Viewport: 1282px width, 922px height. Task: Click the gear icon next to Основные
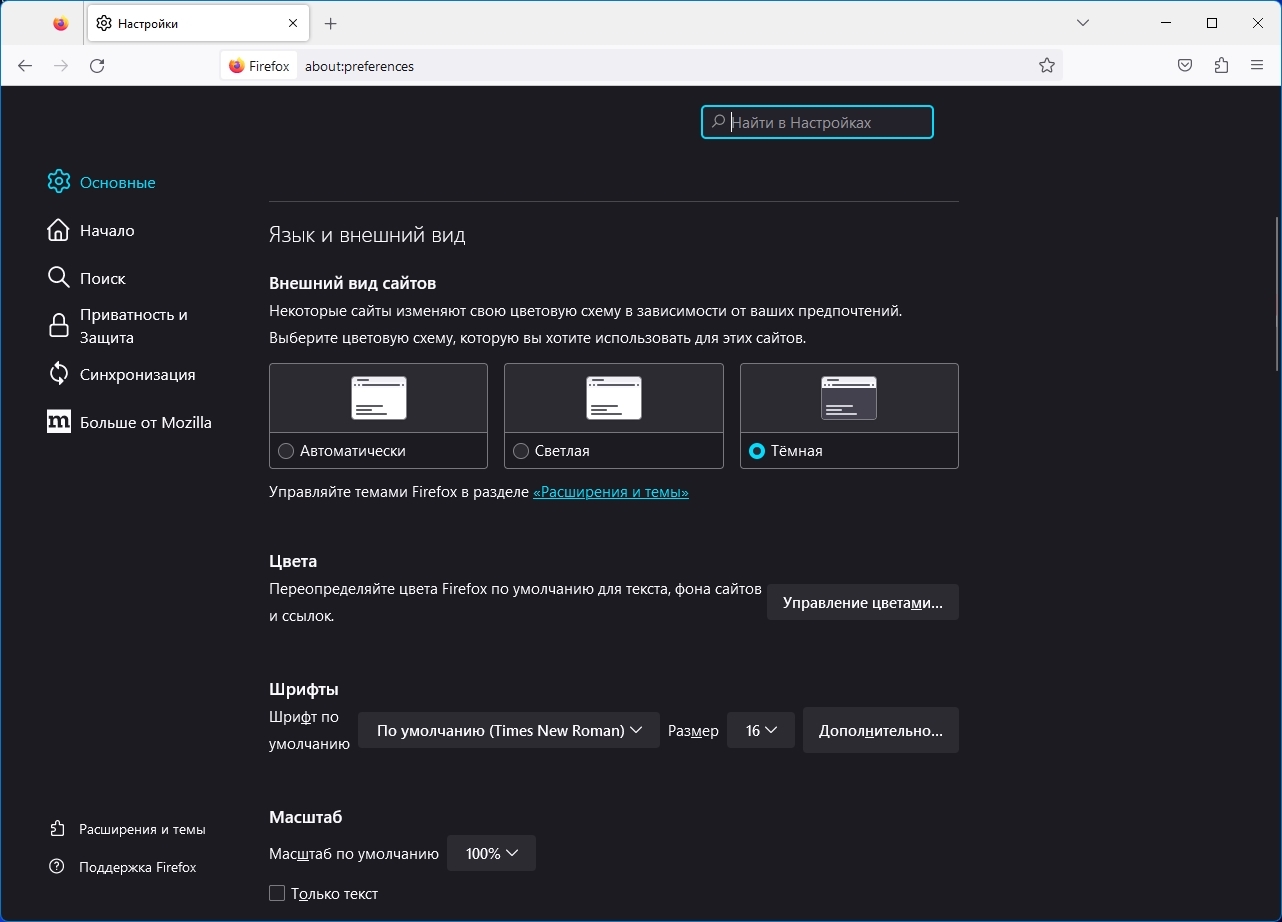[x=59, y=182]
